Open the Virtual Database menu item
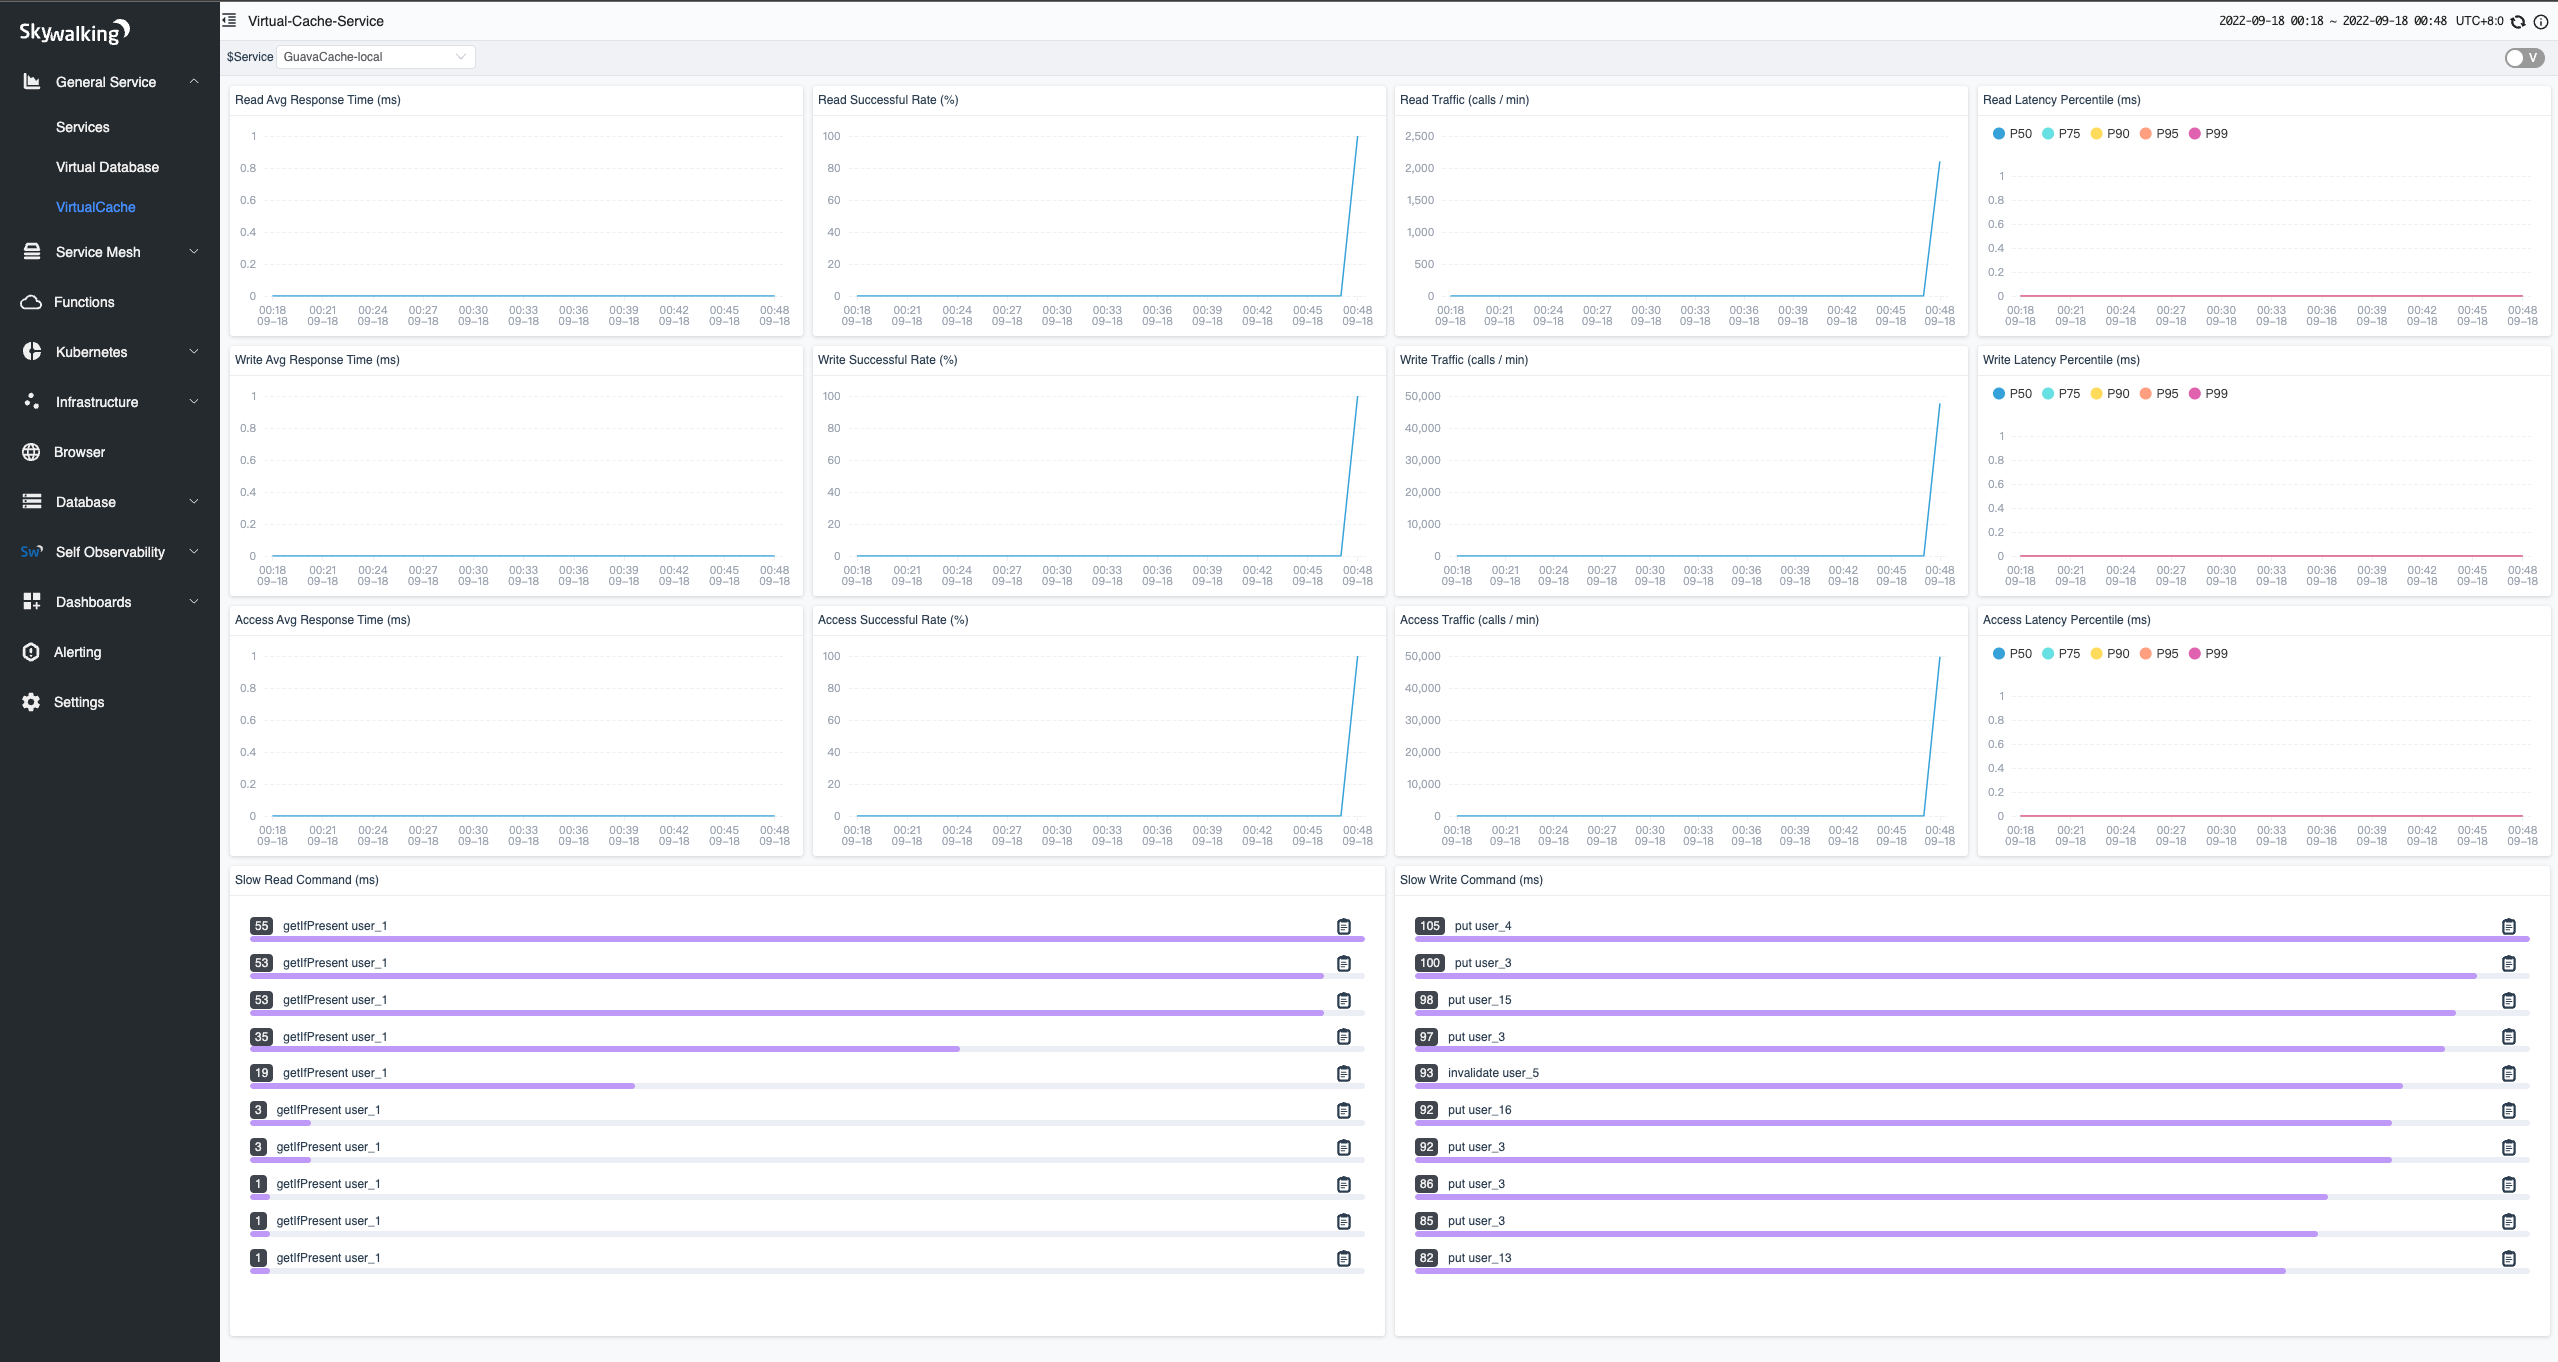Screen dimensions: 2558x1362 (107, 167)
